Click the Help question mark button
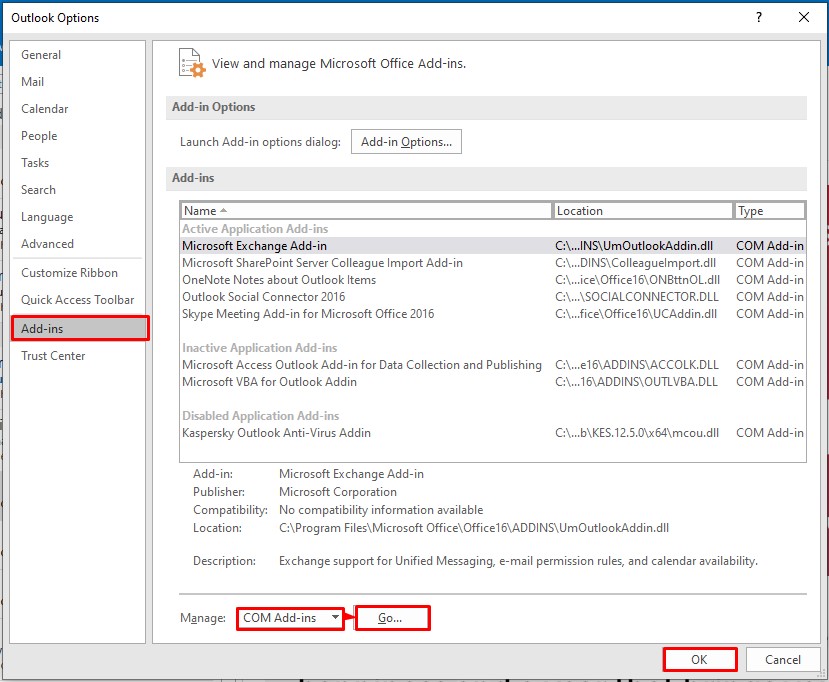The height and width of the screenshot is (682, 829). pyautogui.click(x=760, y=17)
